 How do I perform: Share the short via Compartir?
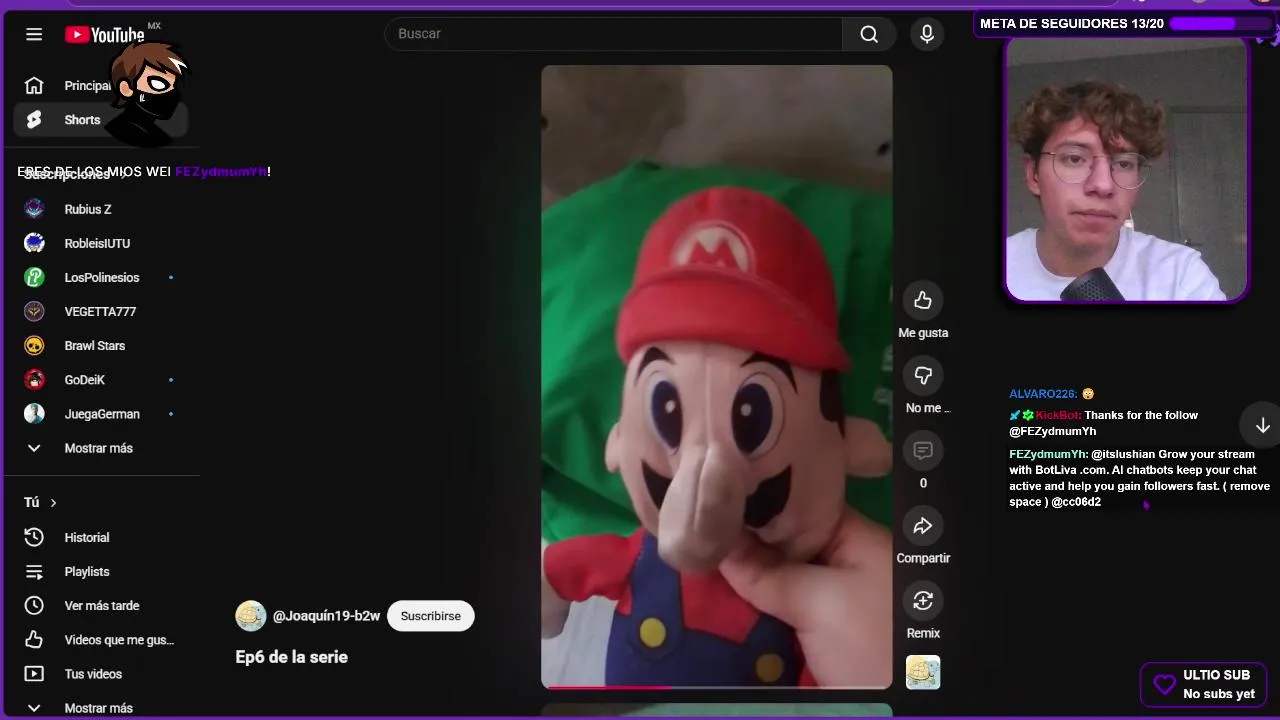[x=923, y=525]
